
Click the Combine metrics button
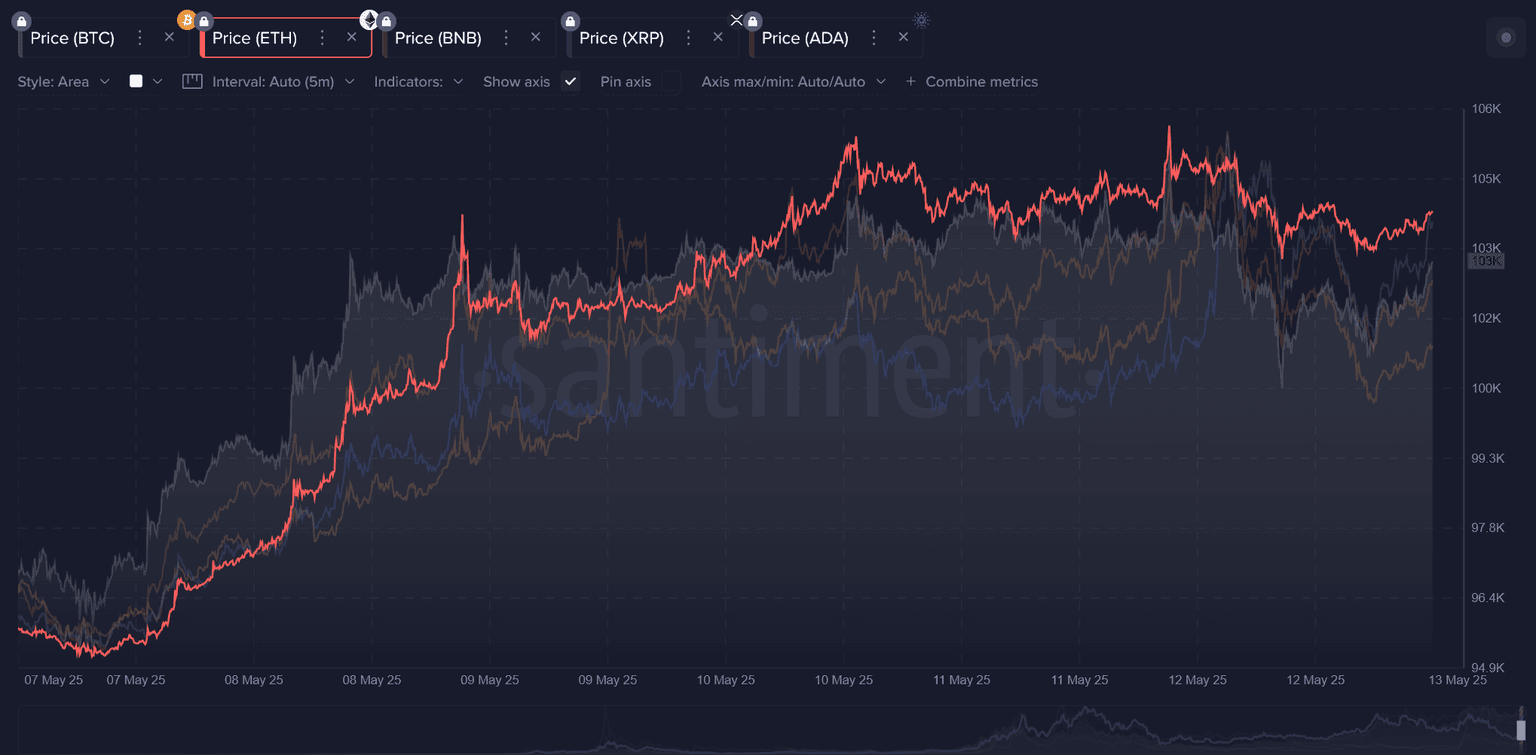(971, 82)
